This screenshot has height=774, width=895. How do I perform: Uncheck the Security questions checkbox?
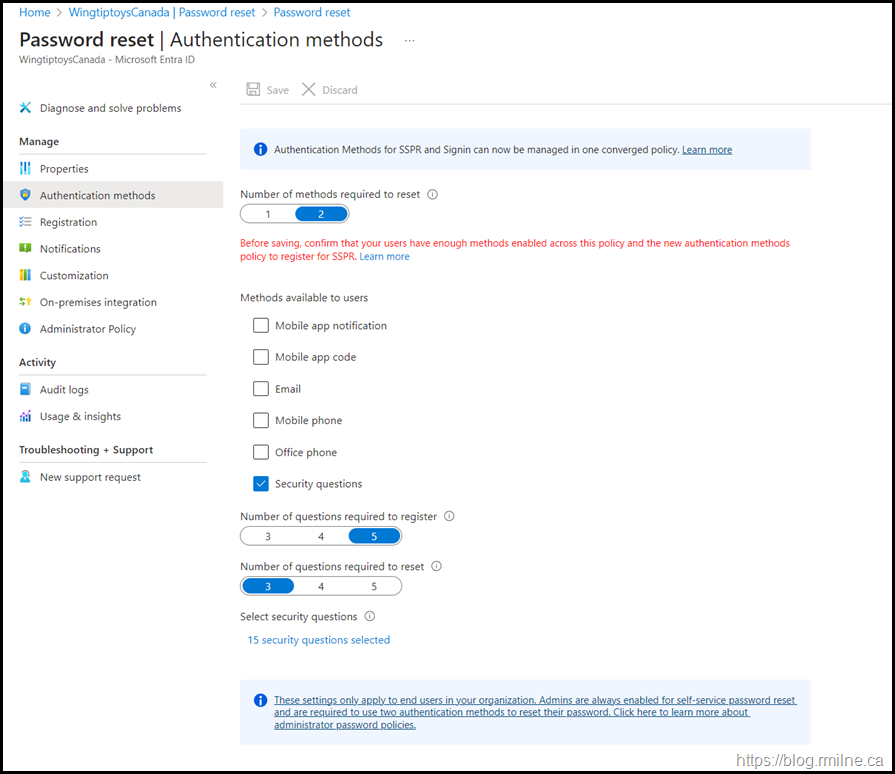tap(261, 484)
